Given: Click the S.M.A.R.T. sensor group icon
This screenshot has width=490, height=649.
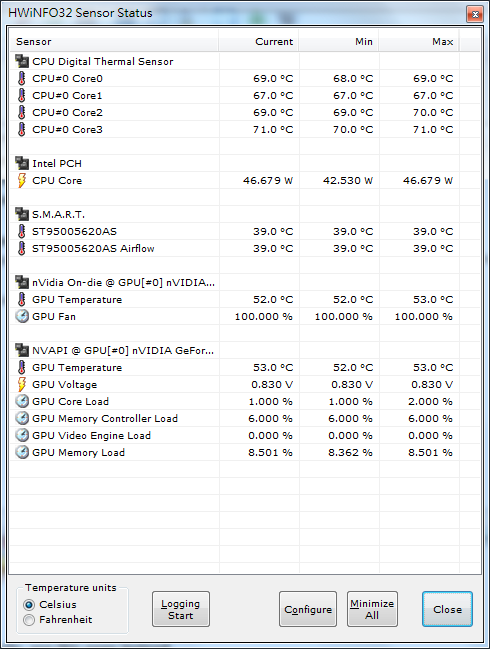Looking at the screenshot, I should point(22,214).
